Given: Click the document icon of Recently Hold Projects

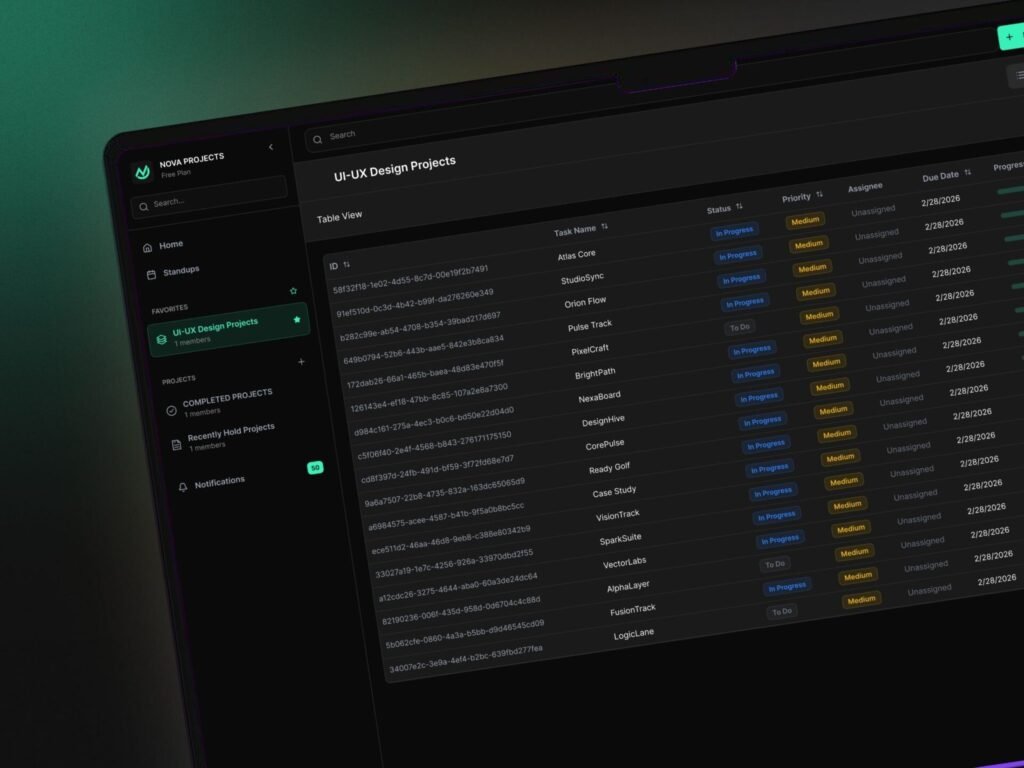Looking at the screenshot, I should pyautogui.click(x=176, y=445).
